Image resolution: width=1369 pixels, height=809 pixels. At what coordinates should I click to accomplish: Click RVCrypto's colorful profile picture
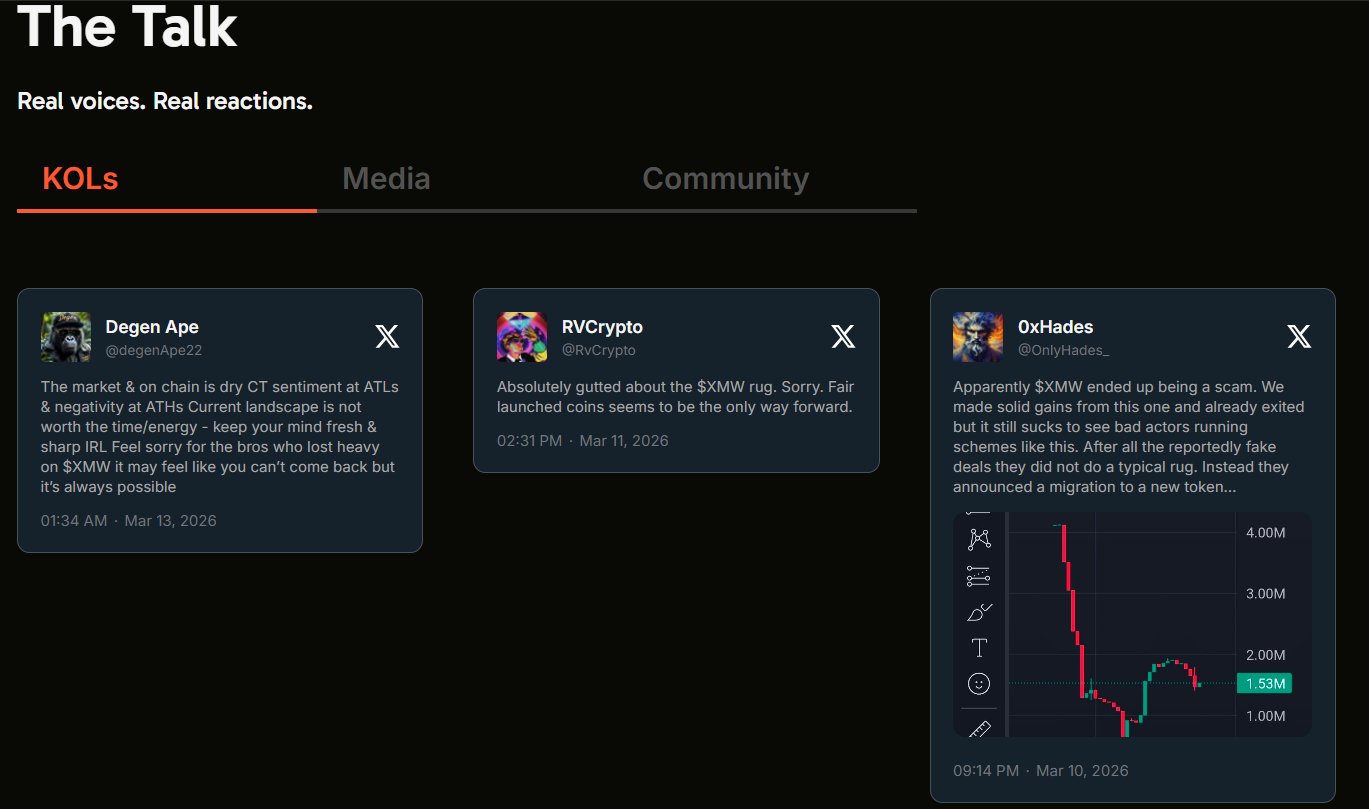(522, 337)
